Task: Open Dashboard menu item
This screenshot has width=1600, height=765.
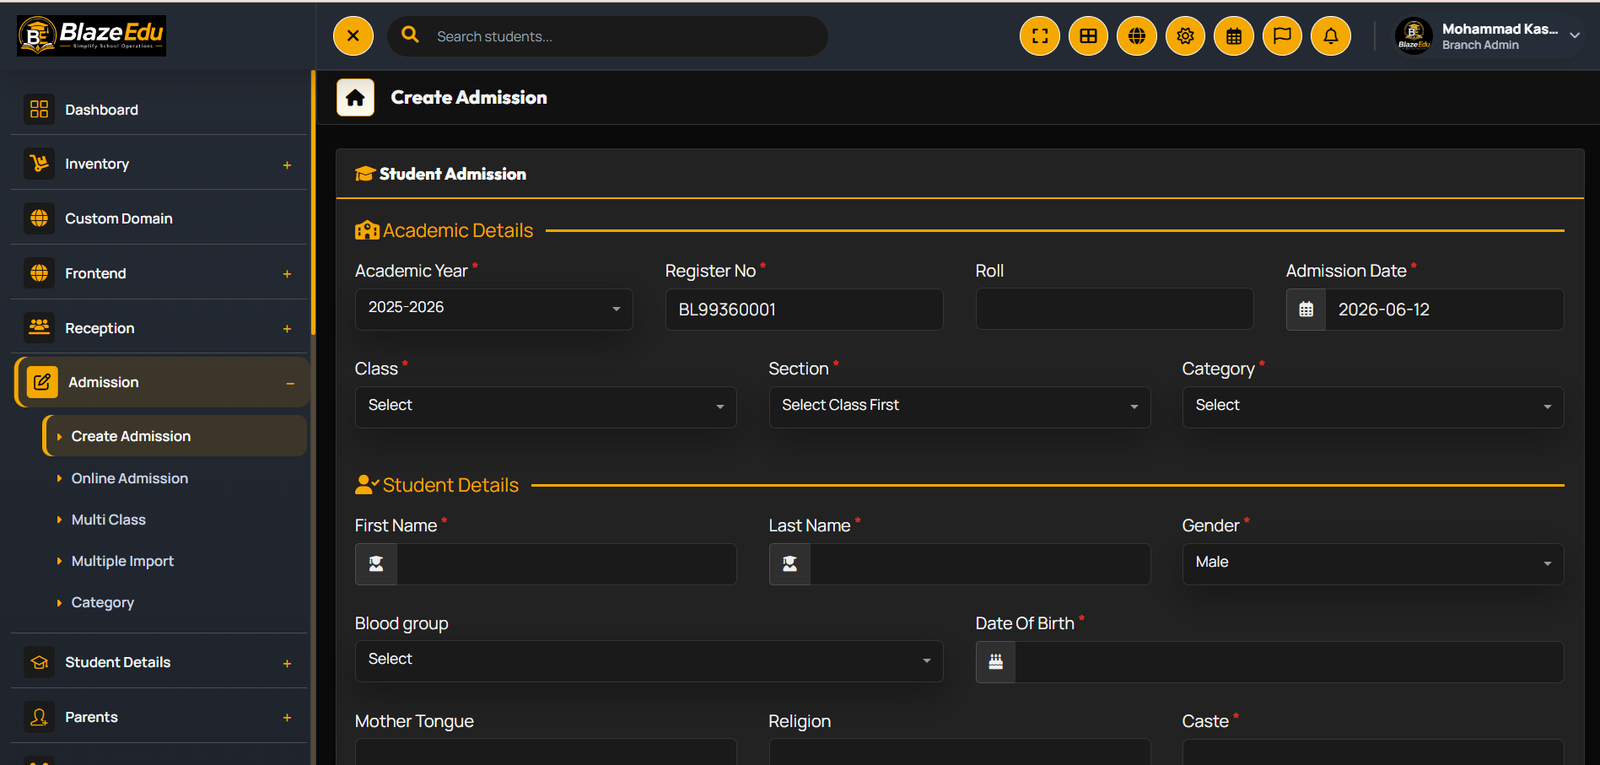Action: coord(160,109)
